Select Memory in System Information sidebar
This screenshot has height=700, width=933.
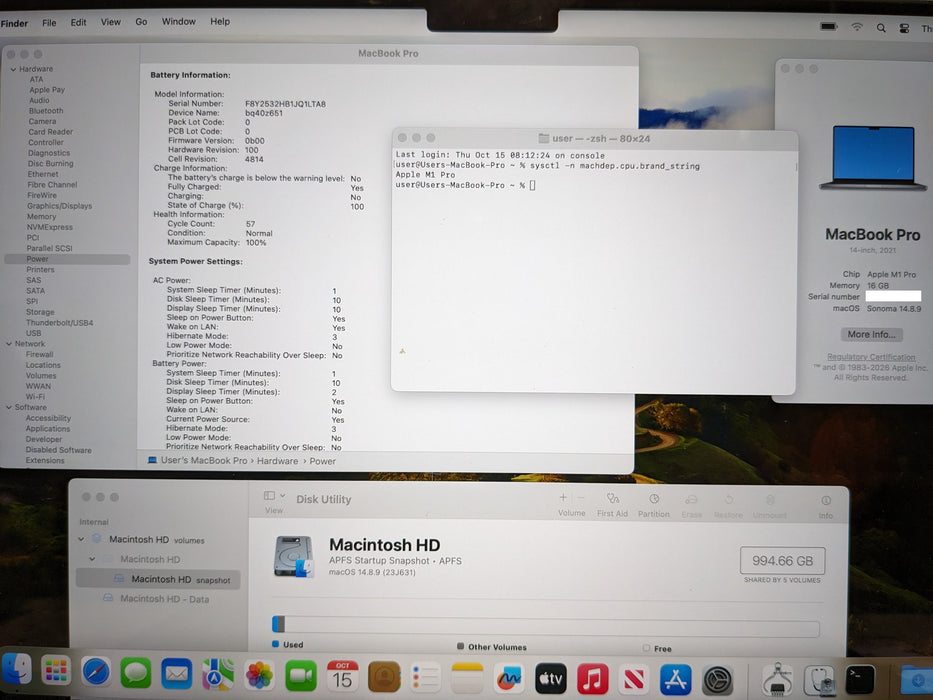[x=41, y=217]
